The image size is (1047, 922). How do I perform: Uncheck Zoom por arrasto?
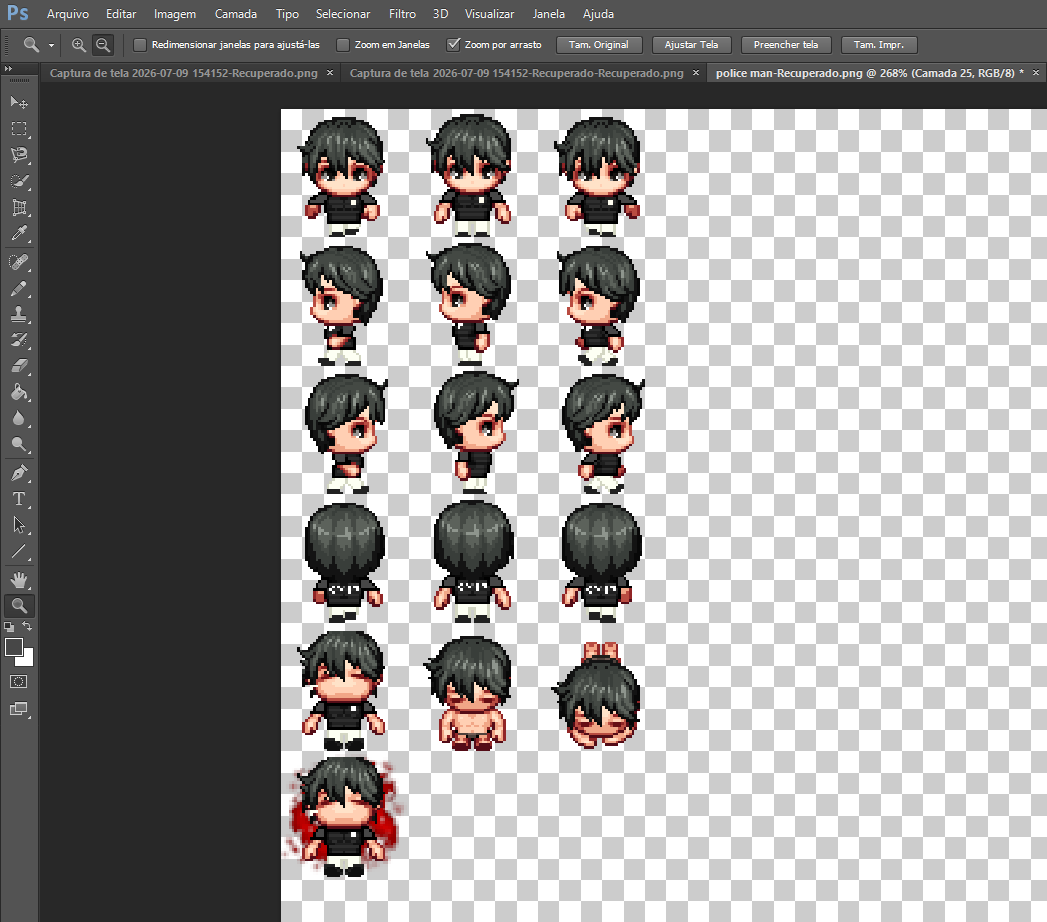click(x=453, y=45)
